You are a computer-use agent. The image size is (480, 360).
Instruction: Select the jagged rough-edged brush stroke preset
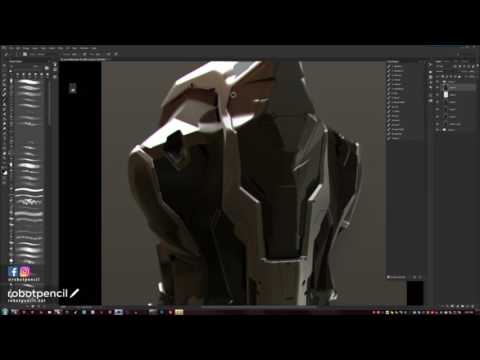click(29, 202)
